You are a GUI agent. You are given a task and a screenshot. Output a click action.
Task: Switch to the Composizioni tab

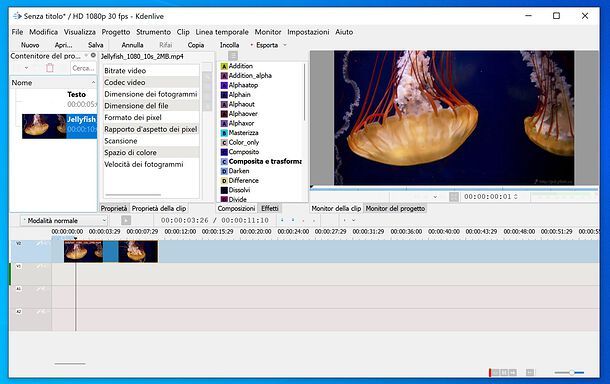coord(236,209)
